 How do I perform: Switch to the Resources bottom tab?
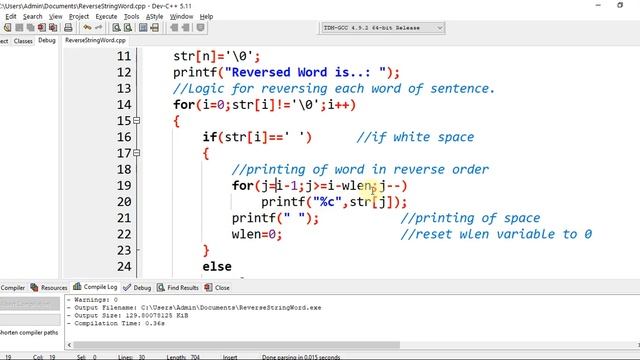click(x=49, y=288)
